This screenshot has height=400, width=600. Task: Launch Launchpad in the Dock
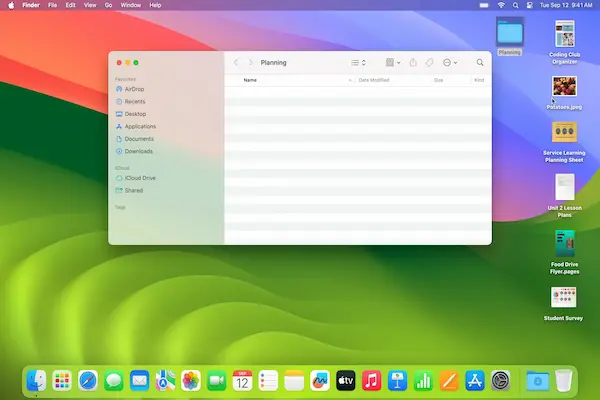tap(62, 380)
